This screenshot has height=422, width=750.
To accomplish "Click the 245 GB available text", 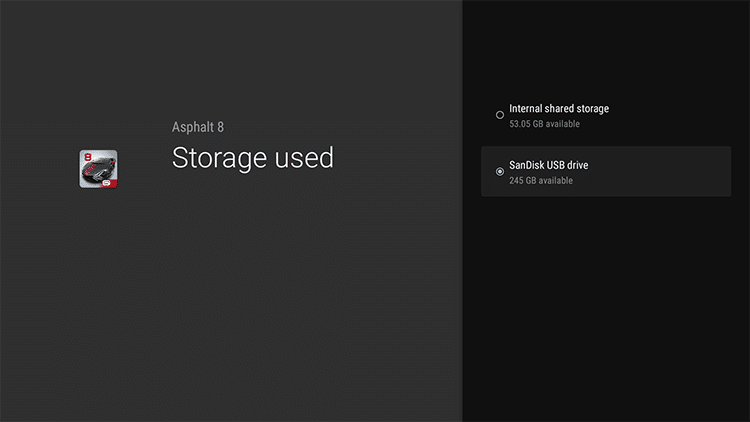I will coord(540,180).
